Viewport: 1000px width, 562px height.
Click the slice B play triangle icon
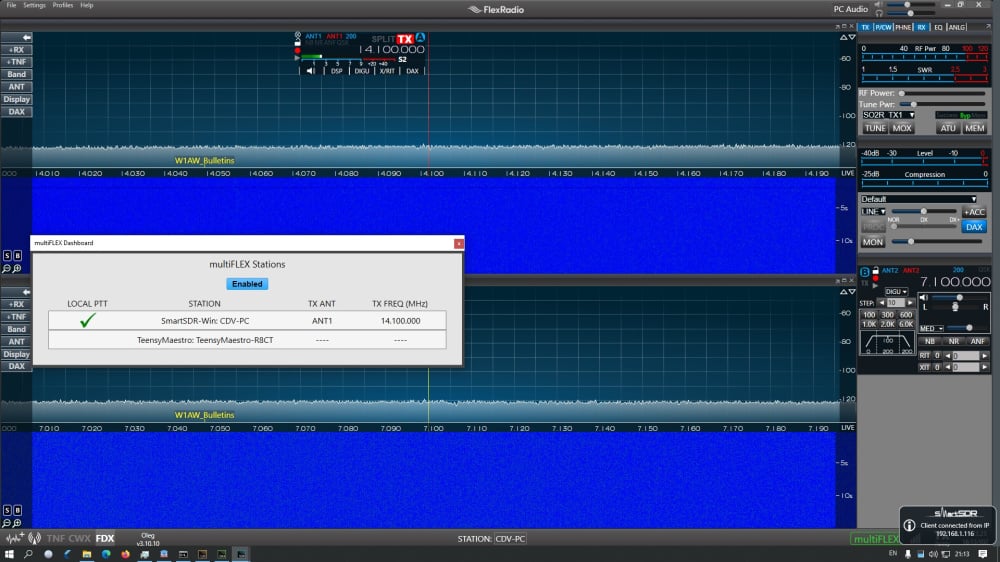coord(876,286)
